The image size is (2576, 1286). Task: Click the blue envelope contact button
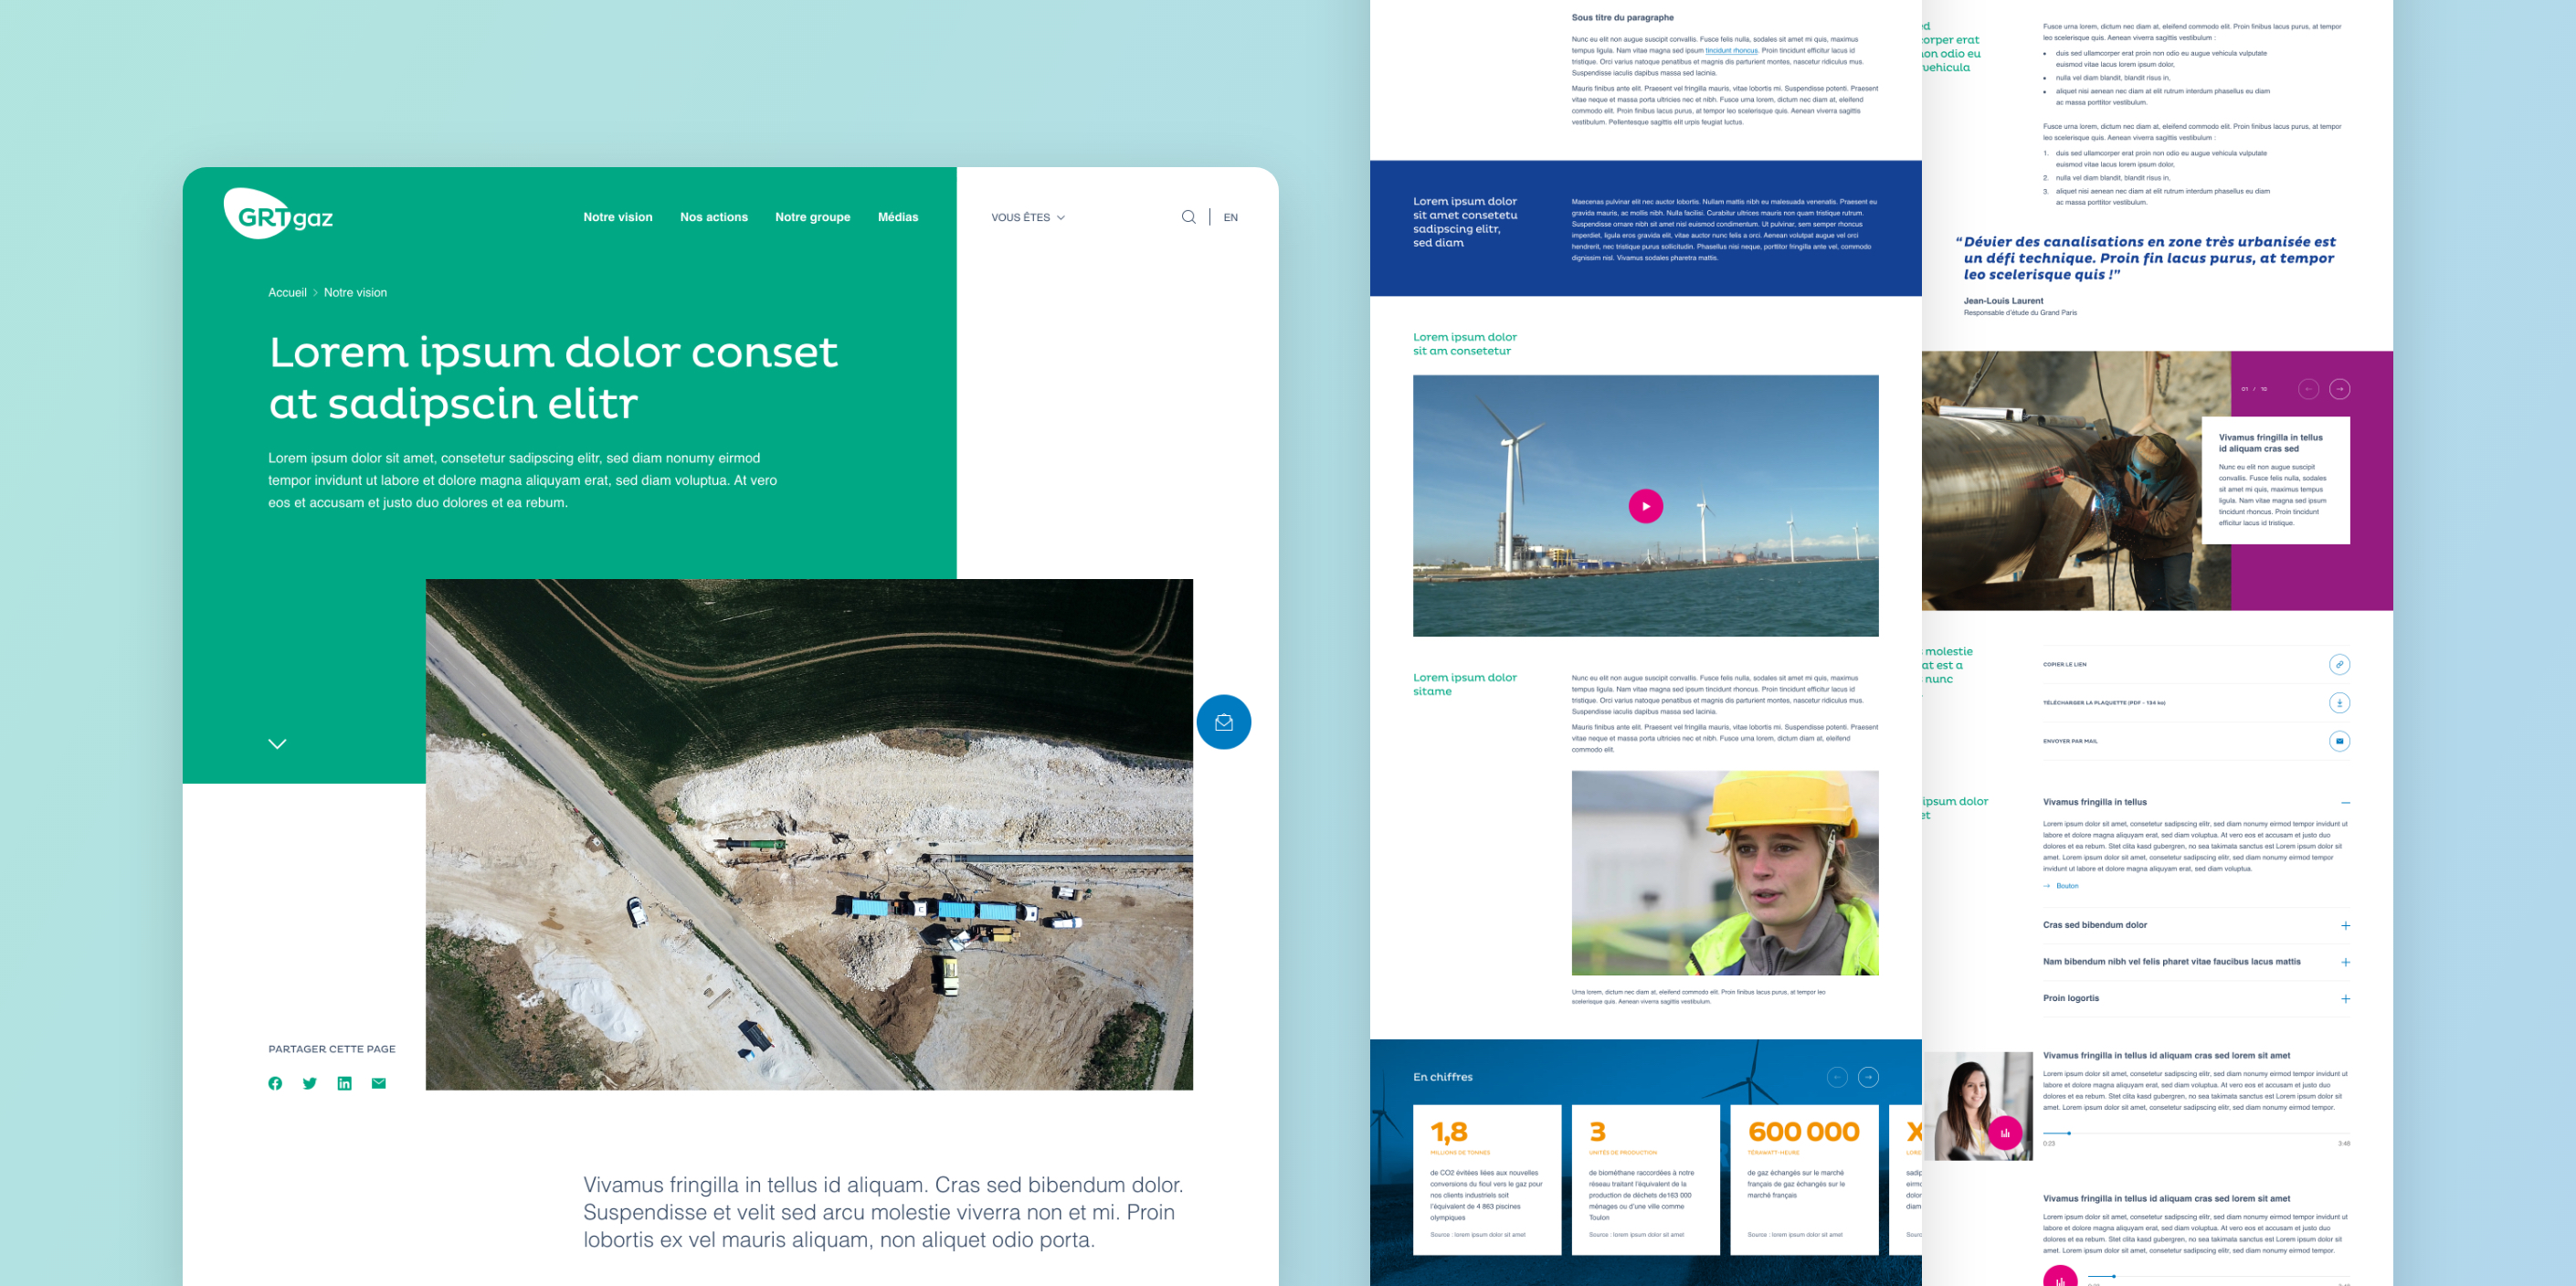pyautogui.click(x=1223, y=722)
